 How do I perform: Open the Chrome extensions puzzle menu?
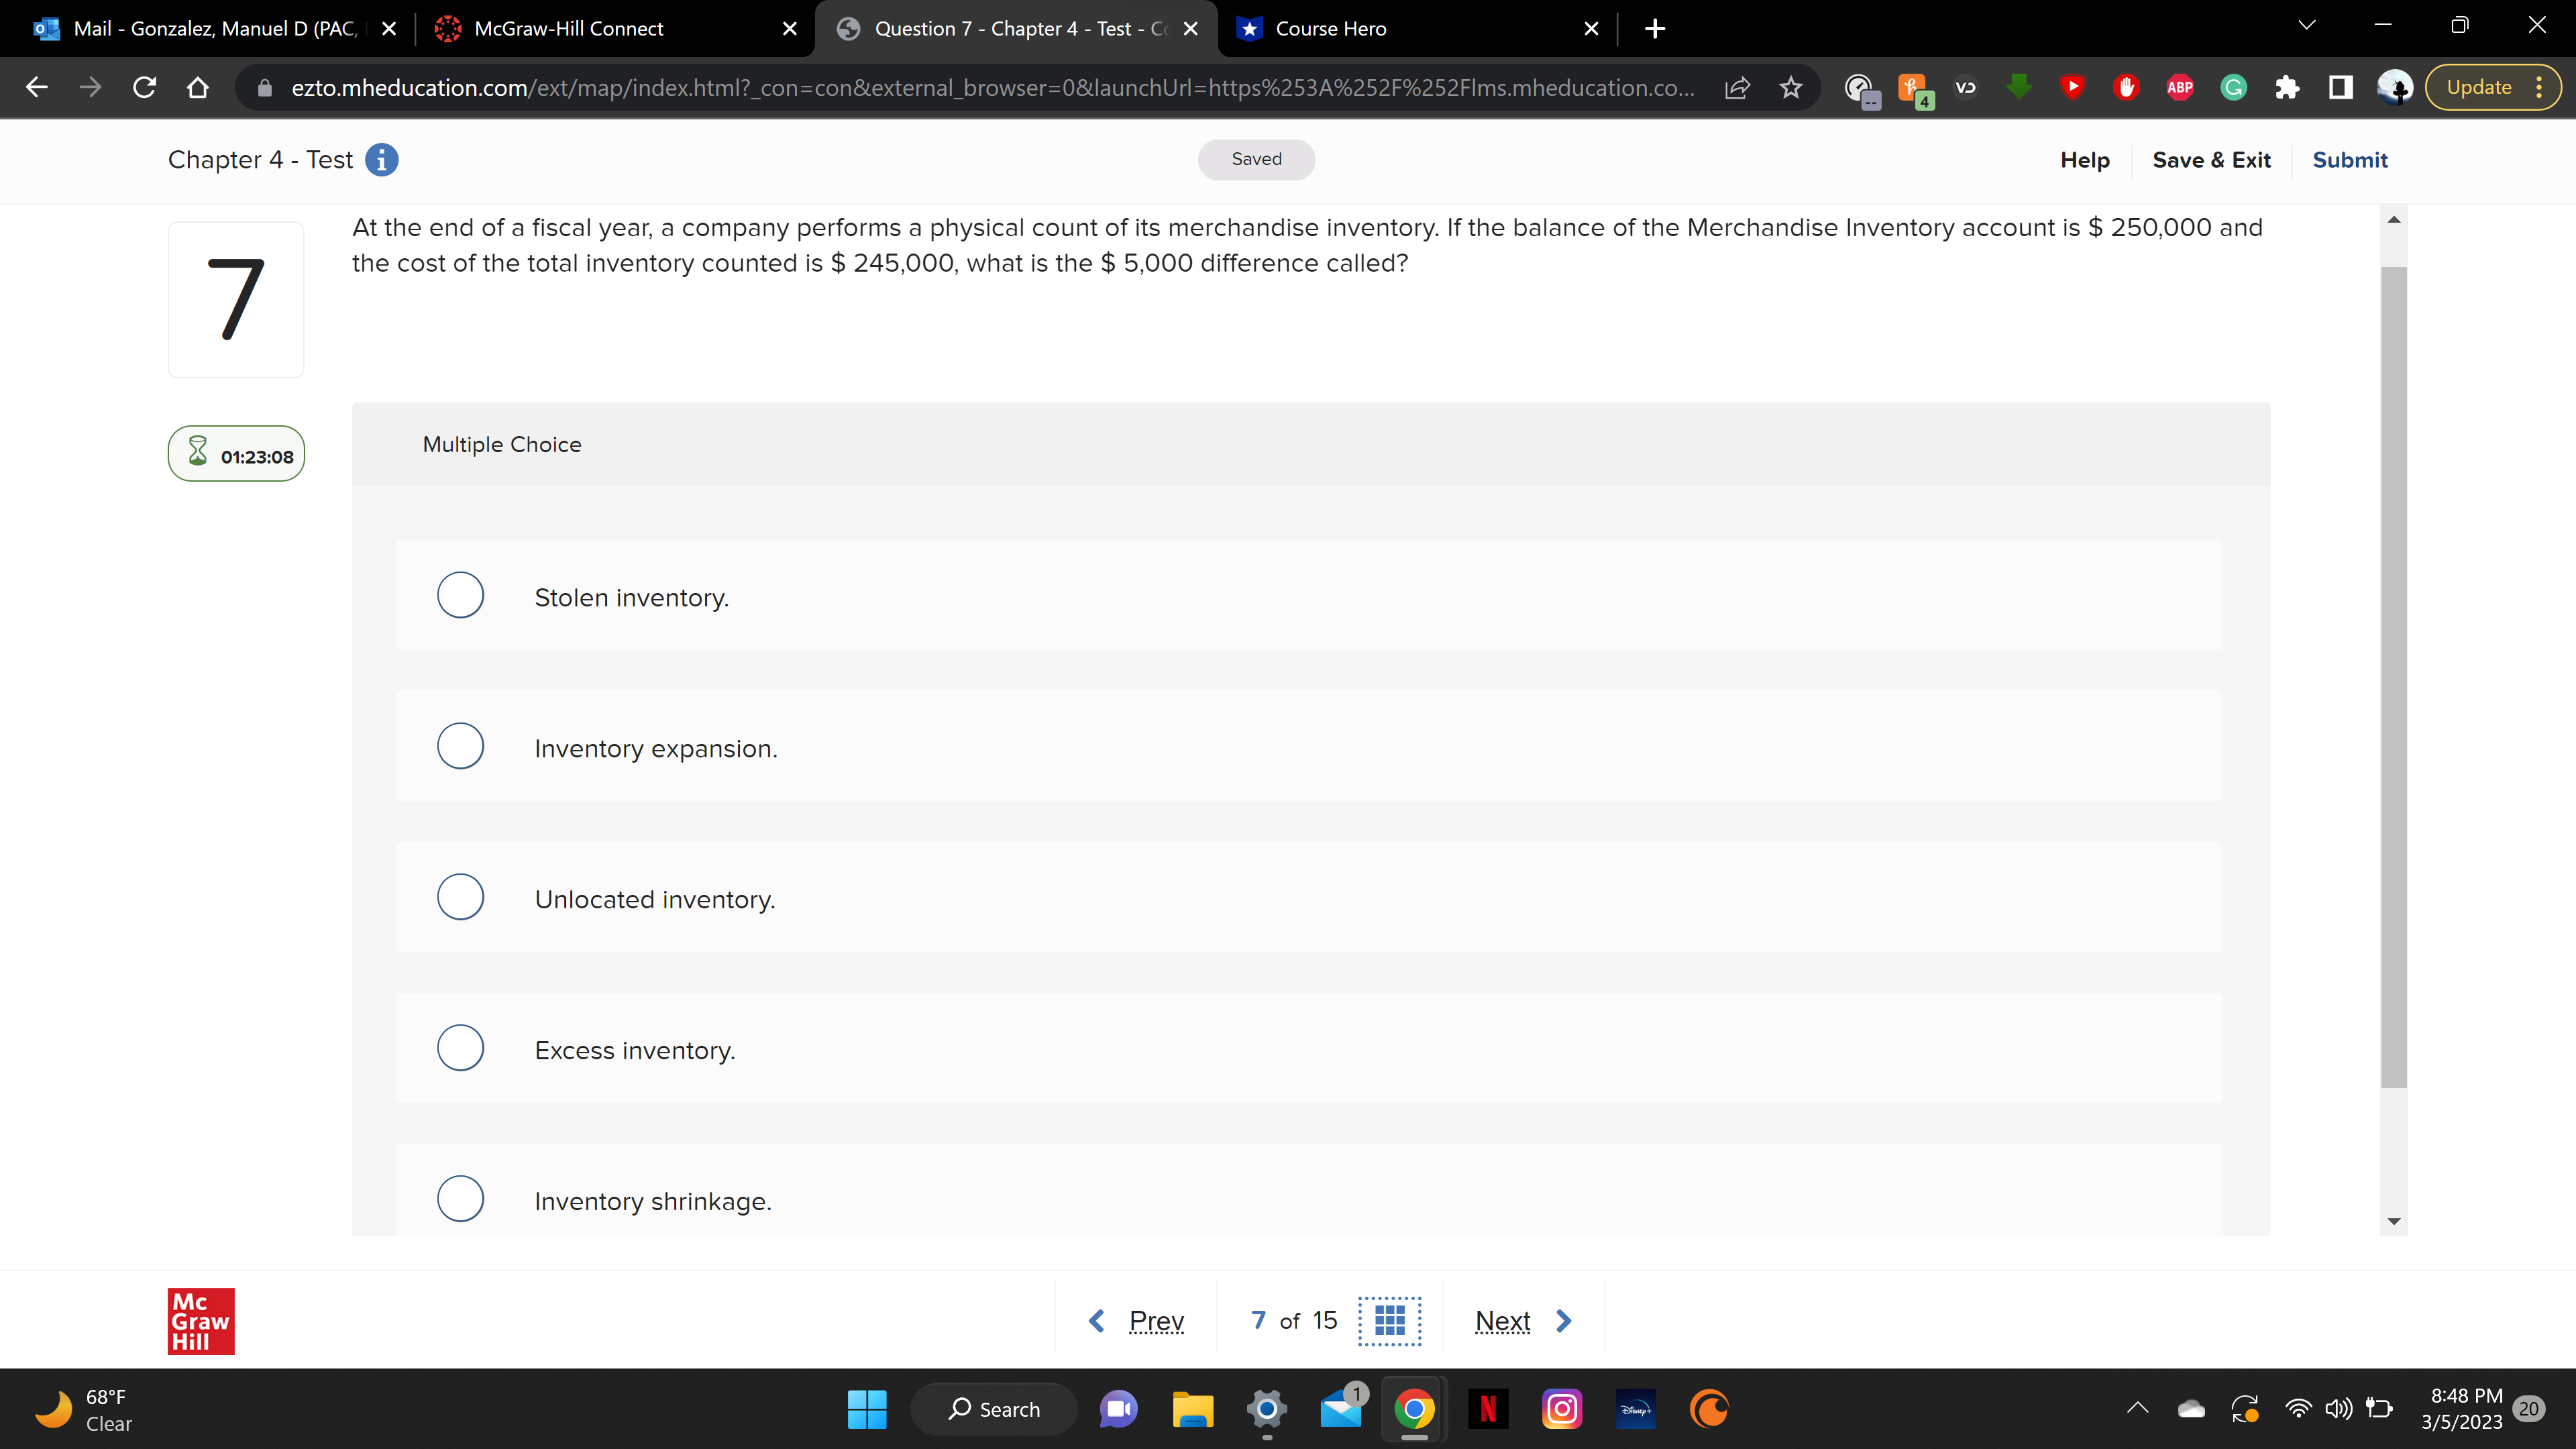tap(2288, 87)
